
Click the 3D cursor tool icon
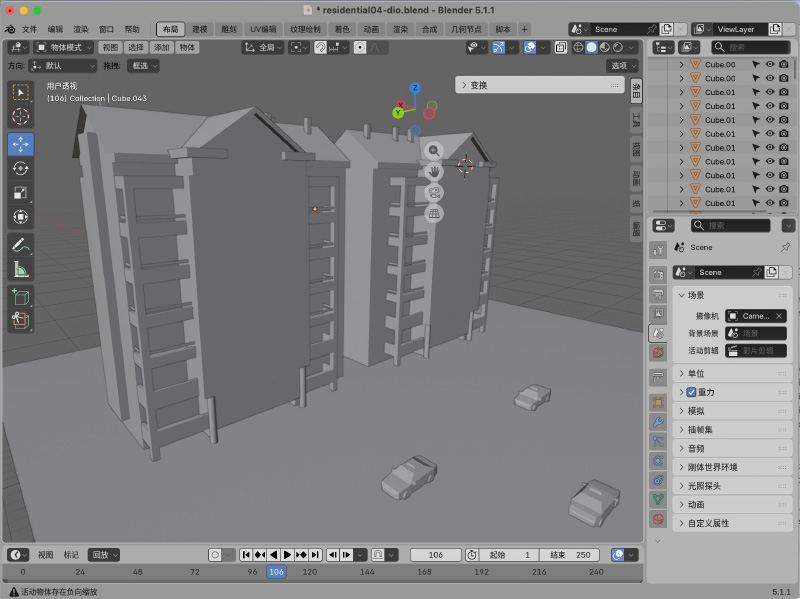[20, 117]
